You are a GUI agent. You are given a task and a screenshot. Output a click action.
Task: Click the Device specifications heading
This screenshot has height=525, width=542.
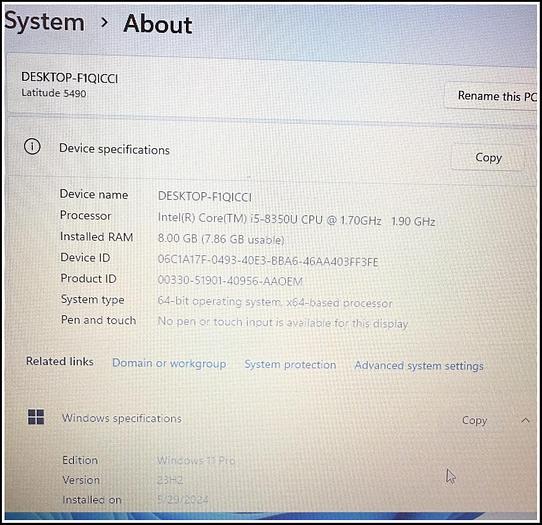tap(114, 149)
